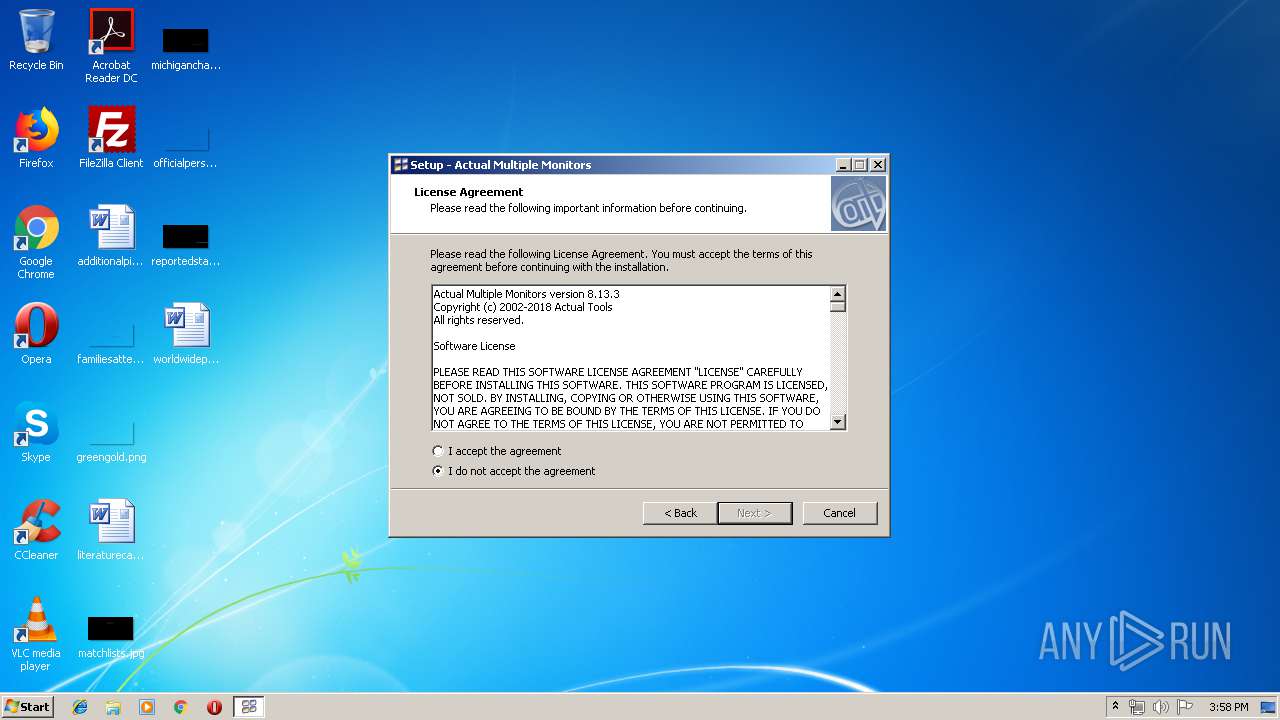Select 'I do not accept the agreement'

coord(514,471)
